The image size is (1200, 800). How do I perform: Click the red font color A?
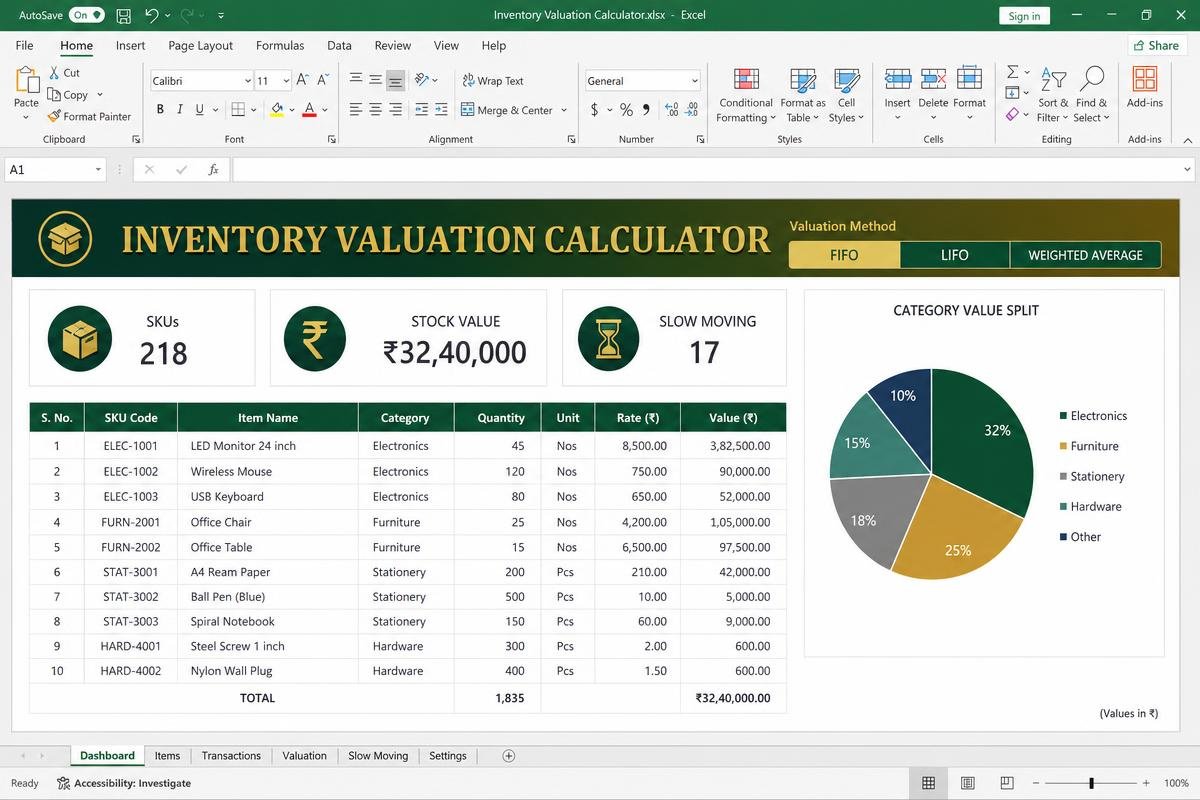point(310,110)
